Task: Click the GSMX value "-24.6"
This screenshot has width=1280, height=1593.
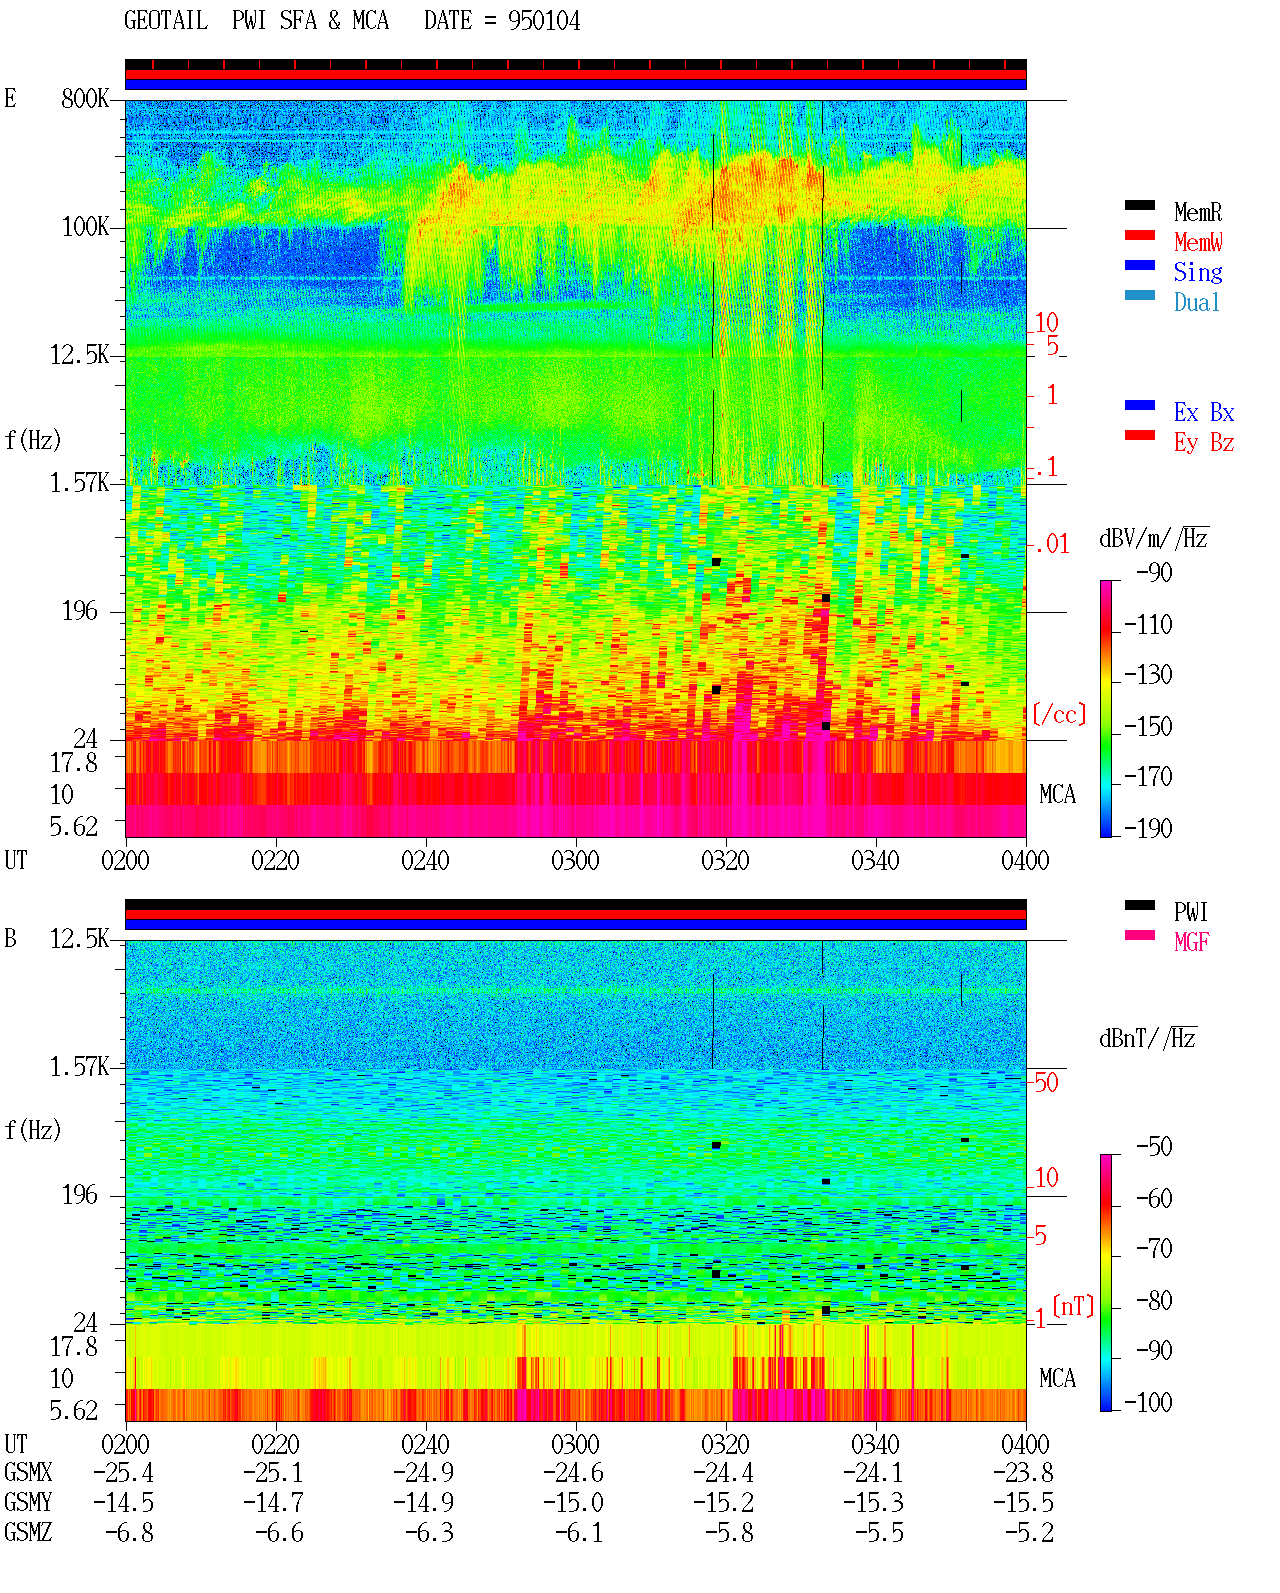Action: tap(573, 1473)
